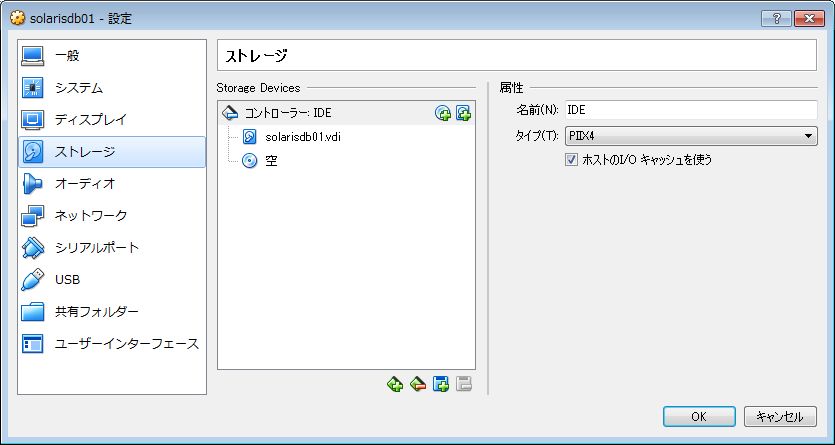Click the 名前(N) field containing IDE
The image size is (835, 445).
click(691, 110)
